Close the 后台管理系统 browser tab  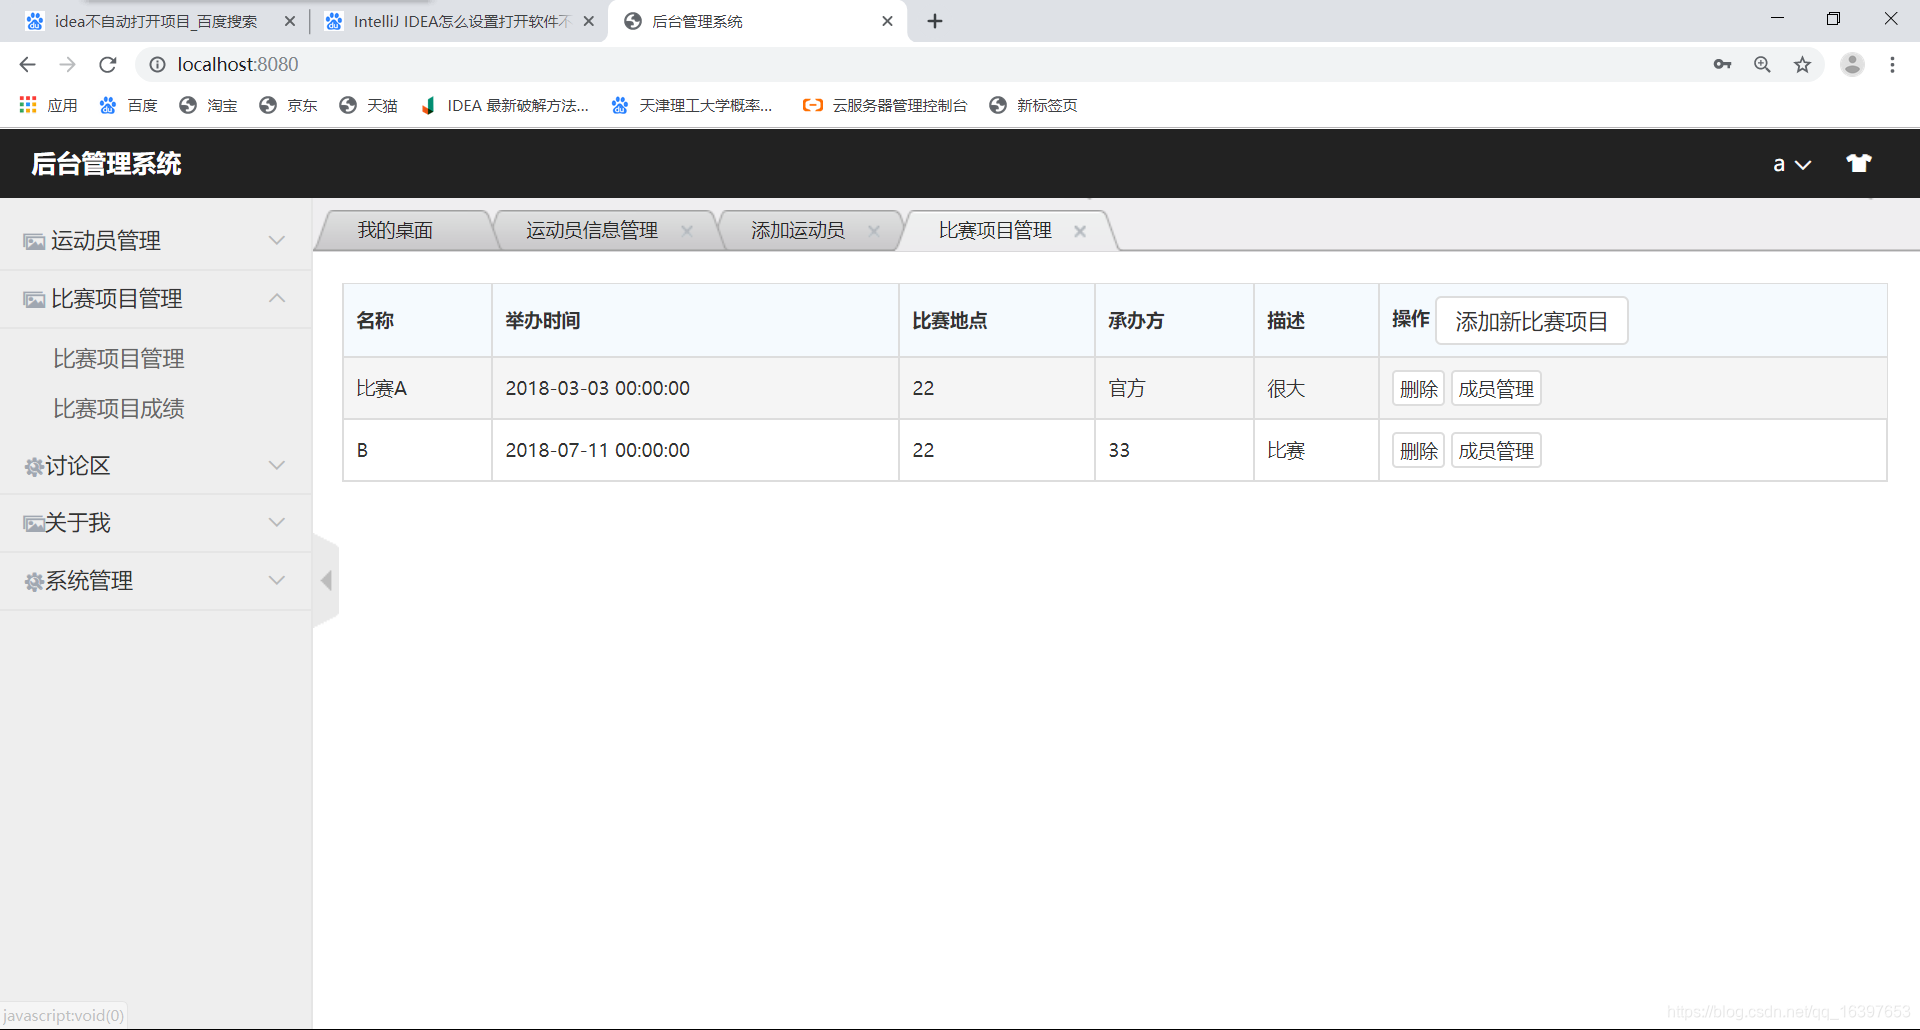tap(887, 21)
